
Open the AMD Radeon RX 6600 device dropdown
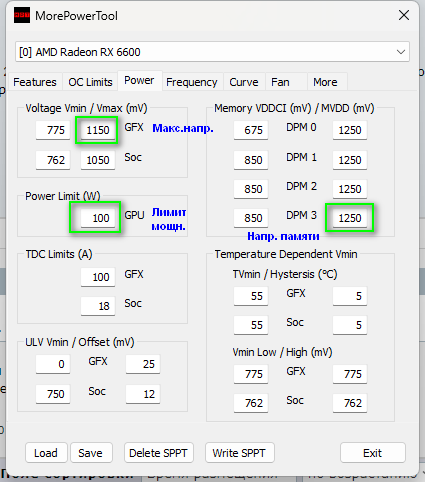coord(212,52)
